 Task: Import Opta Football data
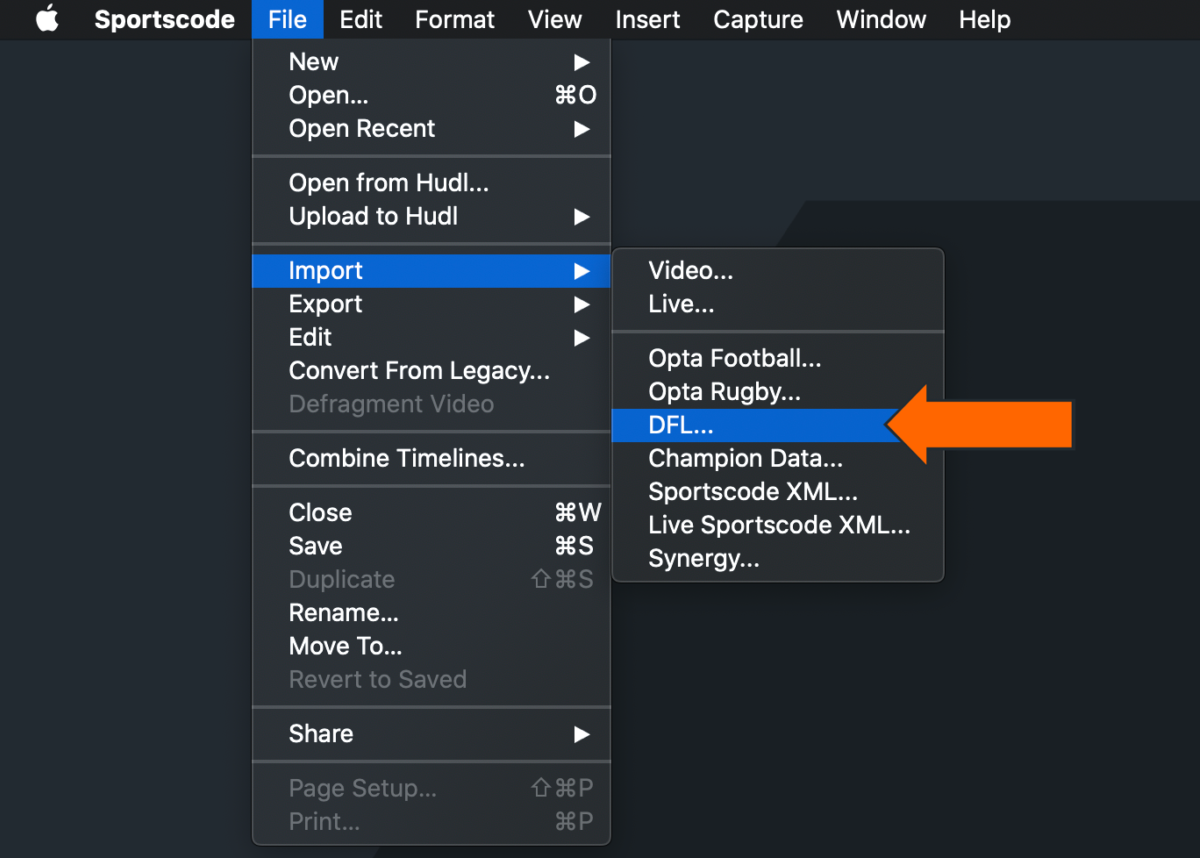[x=735, y=357]
